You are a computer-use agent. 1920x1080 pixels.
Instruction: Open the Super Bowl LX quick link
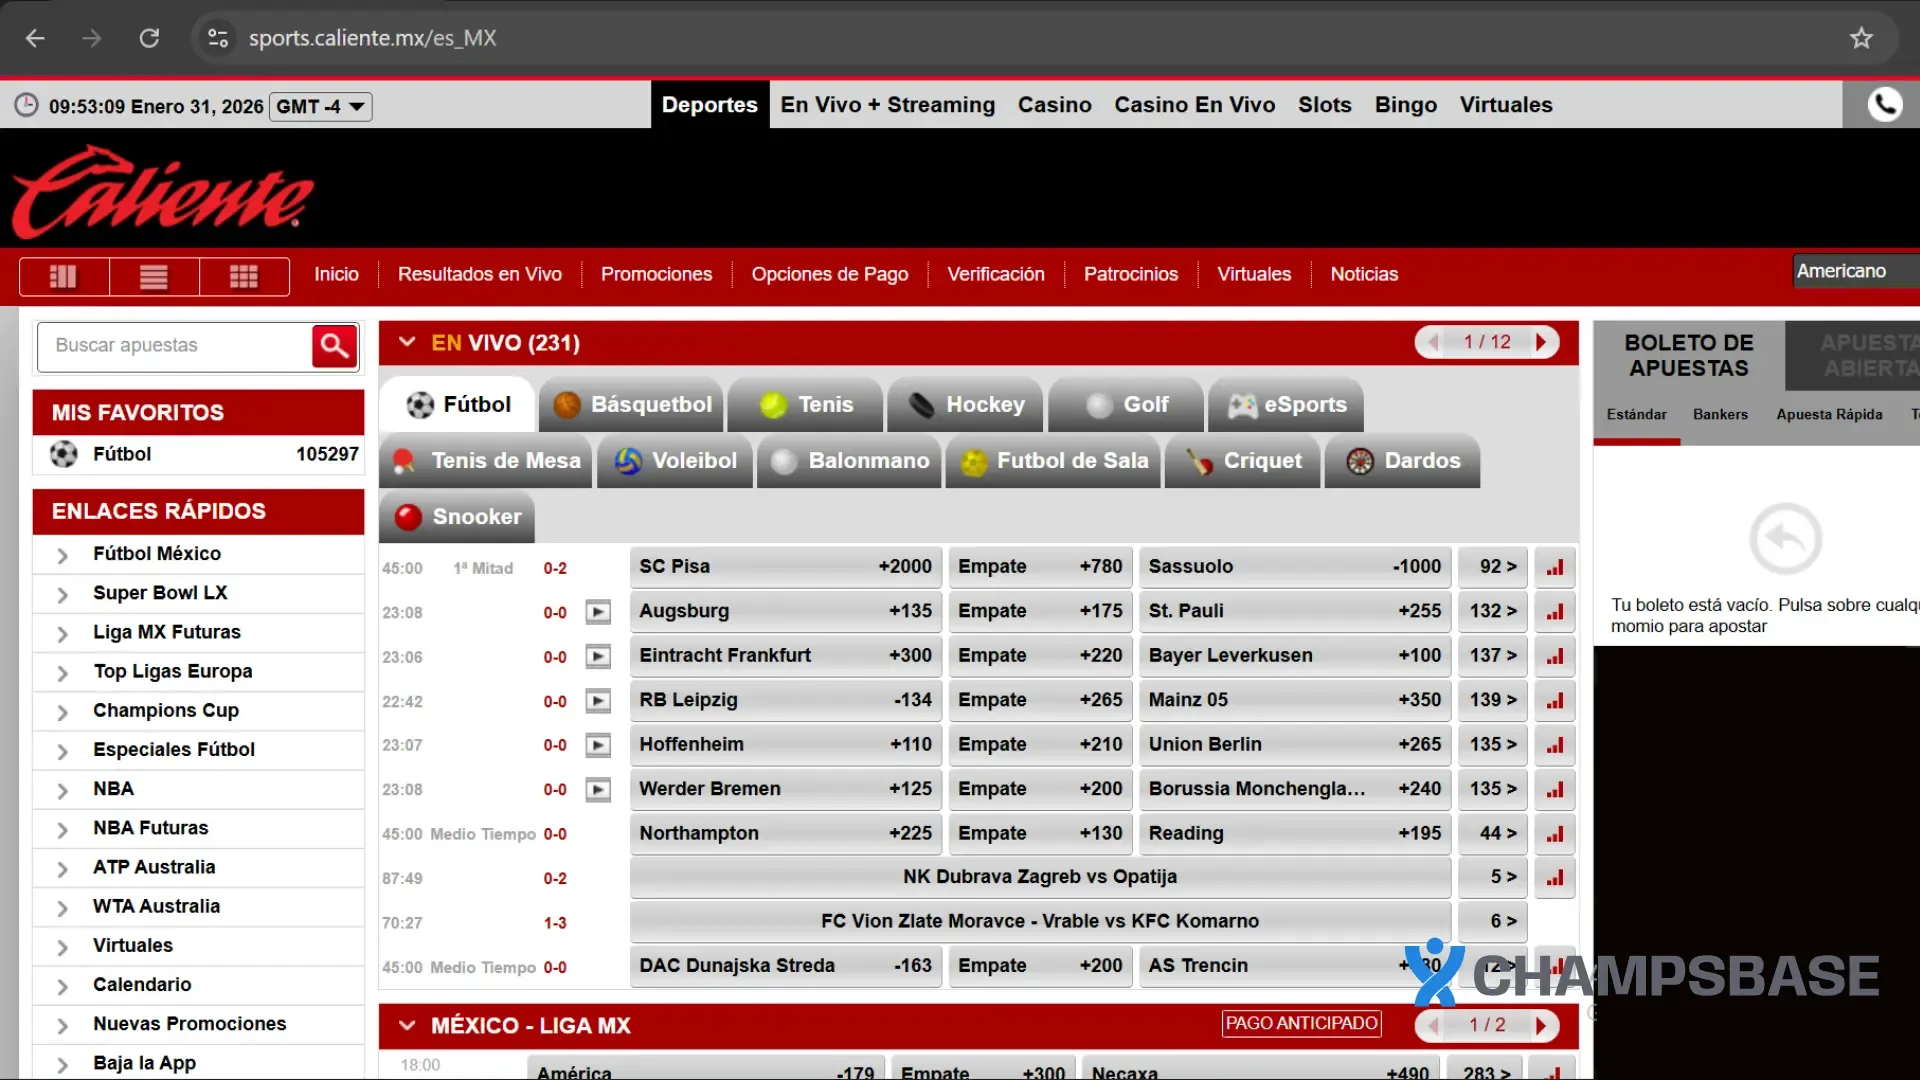[160, 593]
